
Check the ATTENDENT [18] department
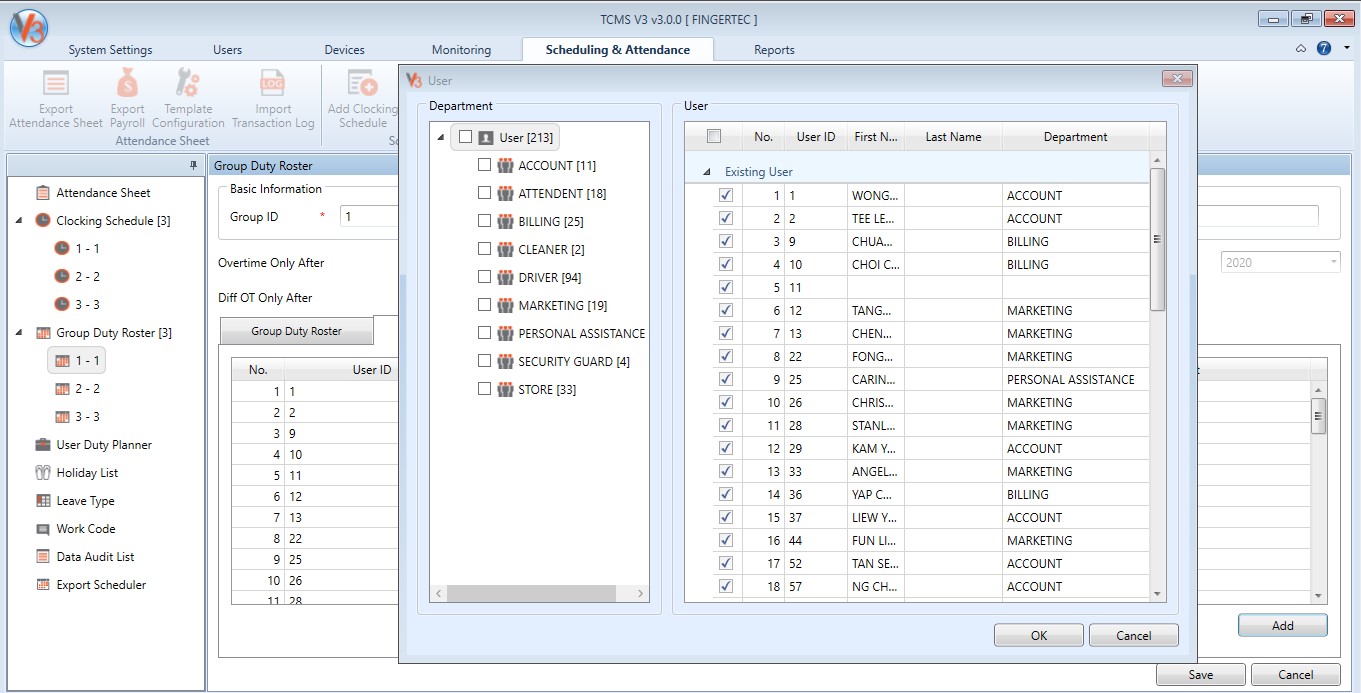pos(485,193)
